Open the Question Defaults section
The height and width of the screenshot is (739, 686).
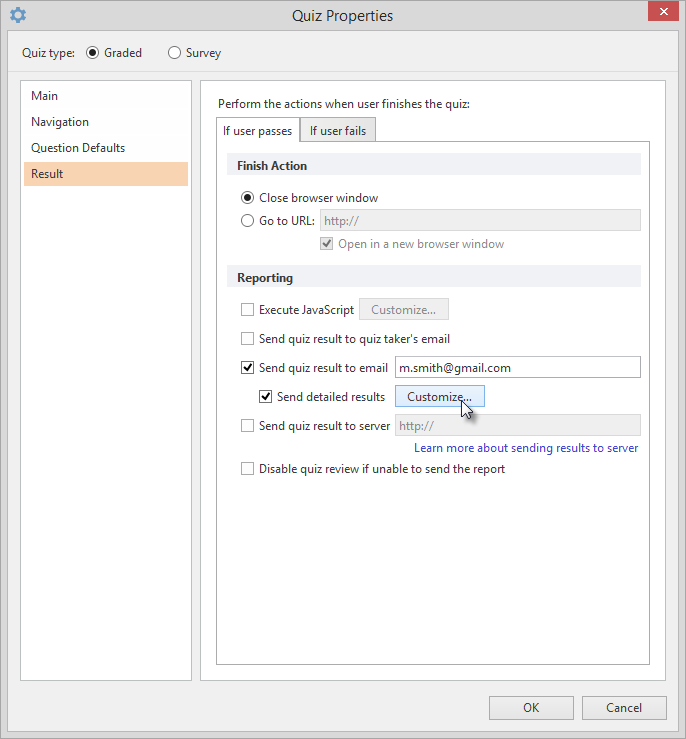[x=78, y=148]
